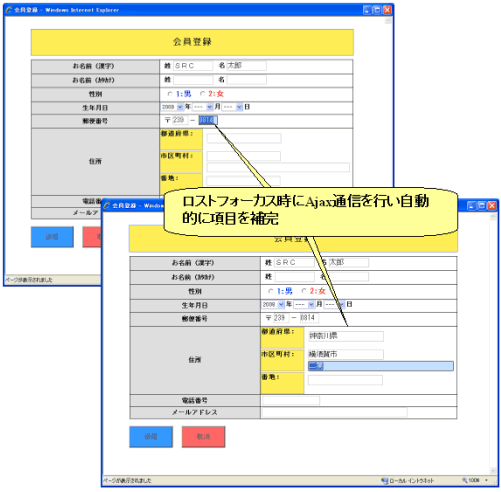
Task: Maximize the back 会員登録 window
Action: pyautogui.click(x=377, y=10)
